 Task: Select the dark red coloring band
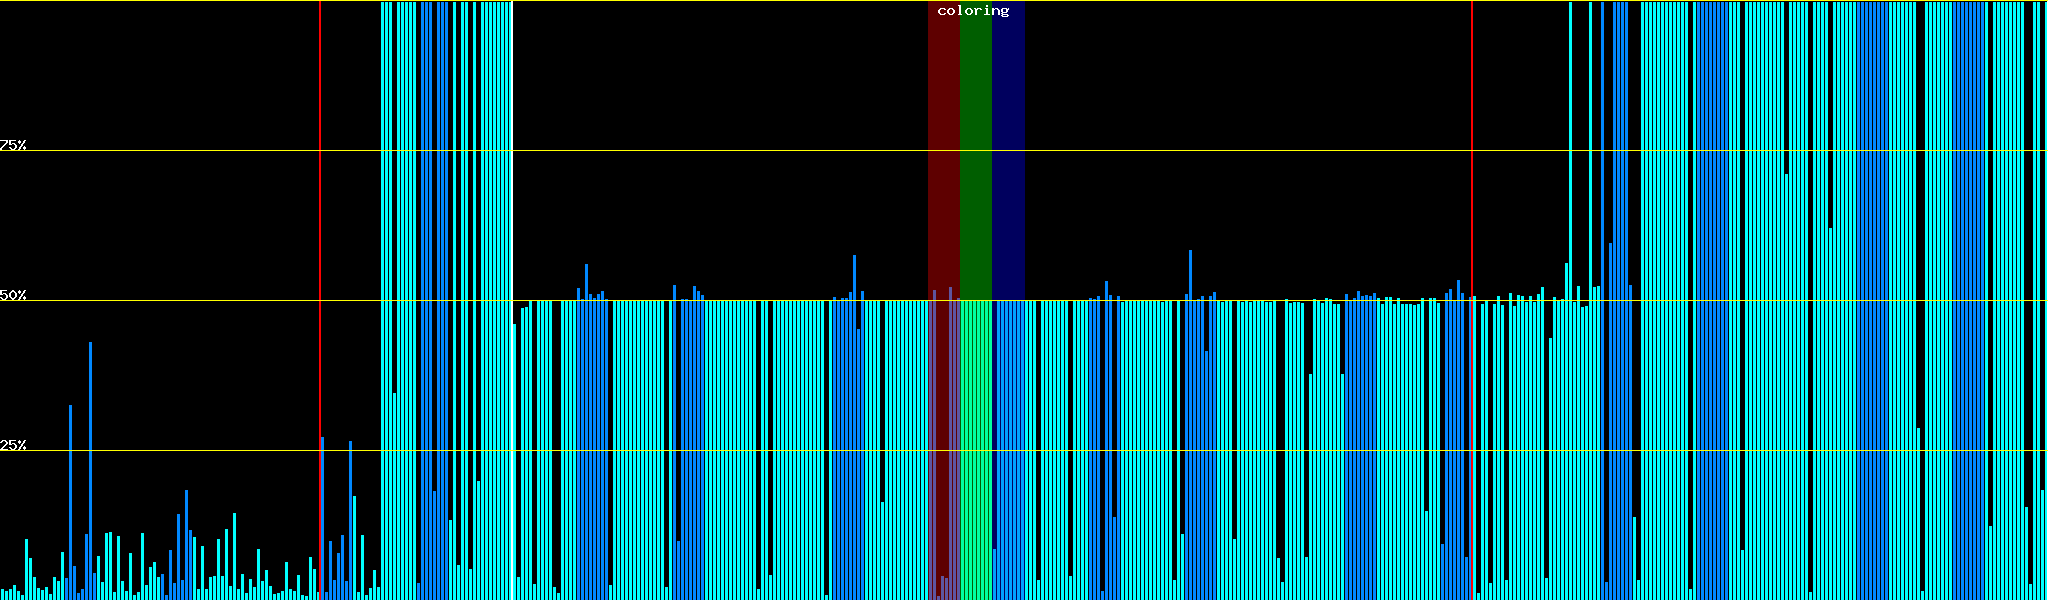coord(943,150)
